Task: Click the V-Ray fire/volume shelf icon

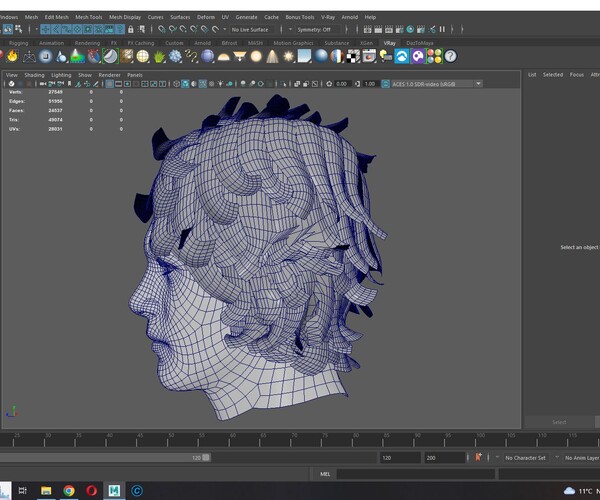Action: pos(13,56)
